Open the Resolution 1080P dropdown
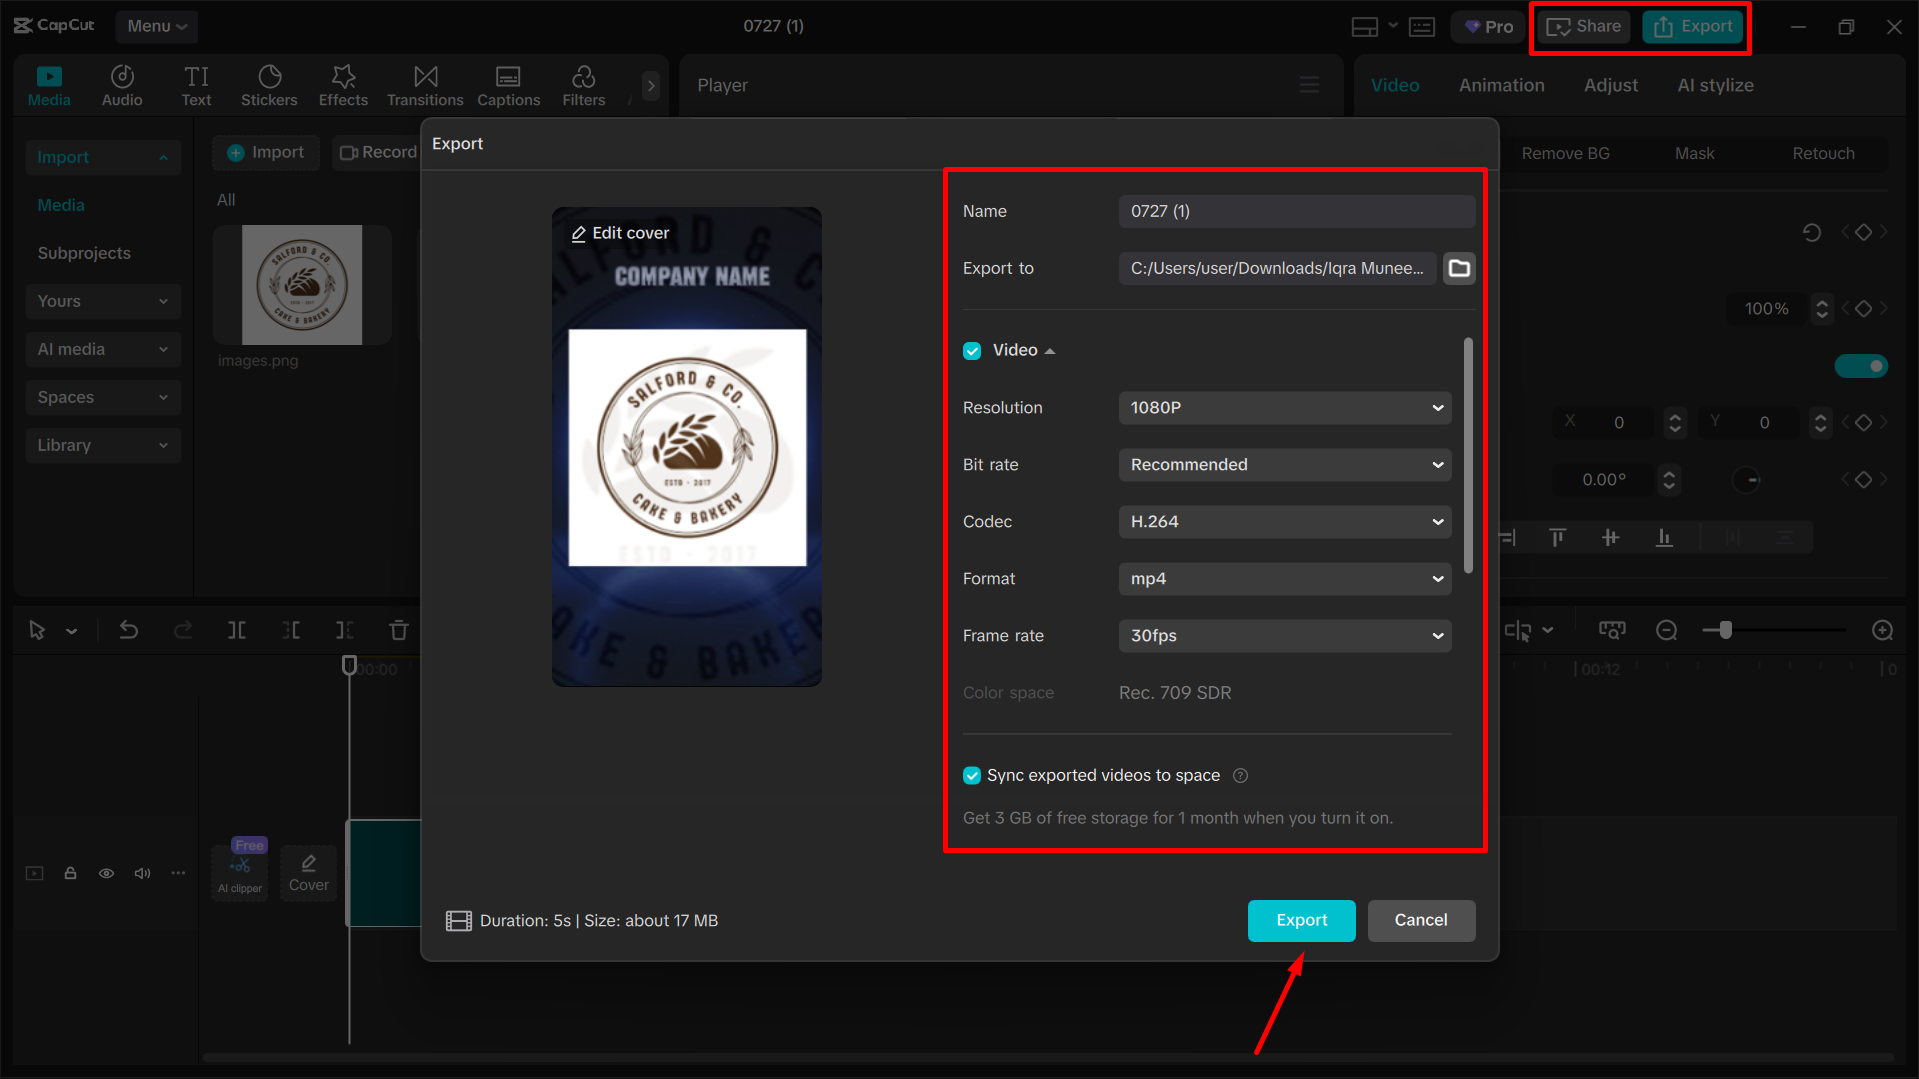This screenshot has height=1079, width=1919. [1285, 408]
